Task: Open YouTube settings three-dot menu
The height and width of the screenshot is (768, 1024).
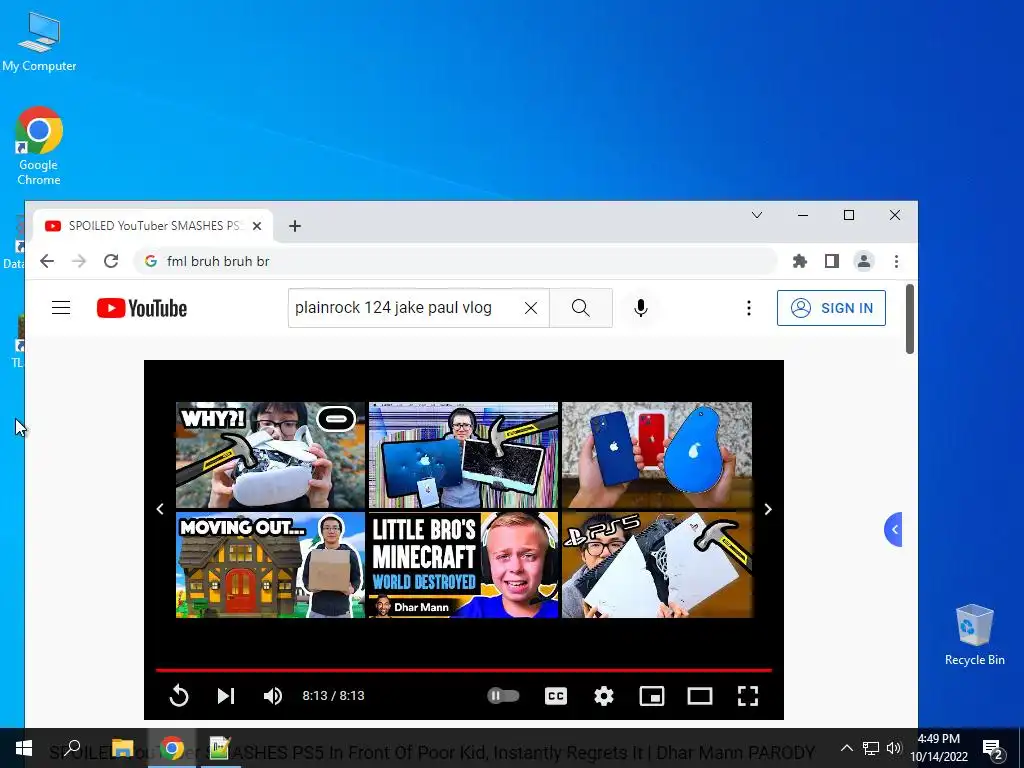Action: 748,308
